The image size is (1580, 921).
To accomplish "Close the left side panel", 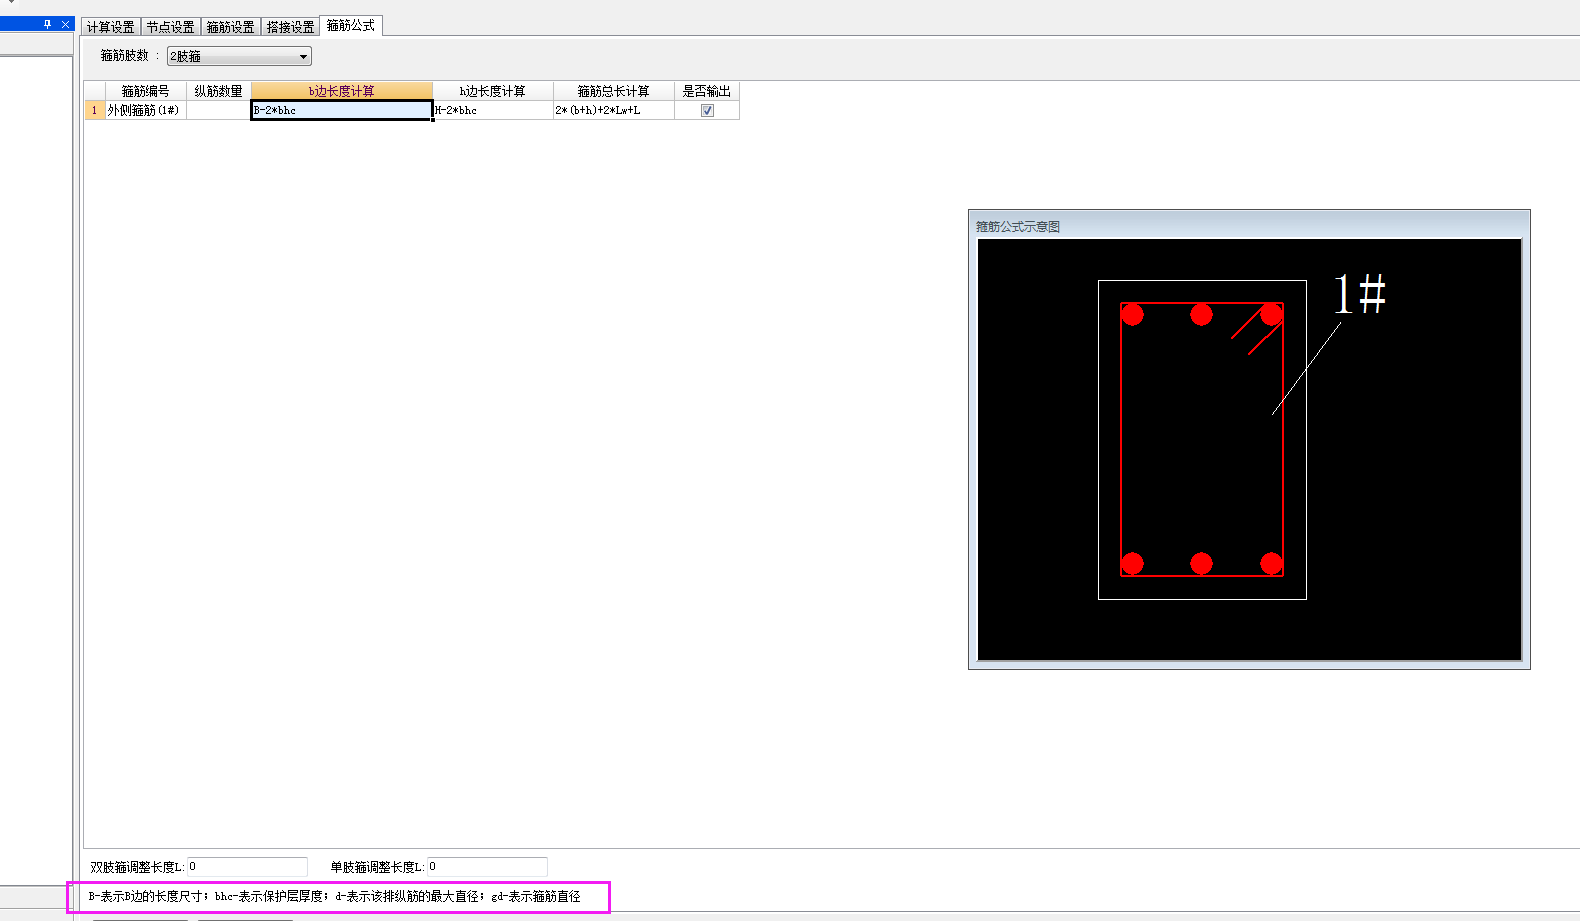I will click(65, 24).
